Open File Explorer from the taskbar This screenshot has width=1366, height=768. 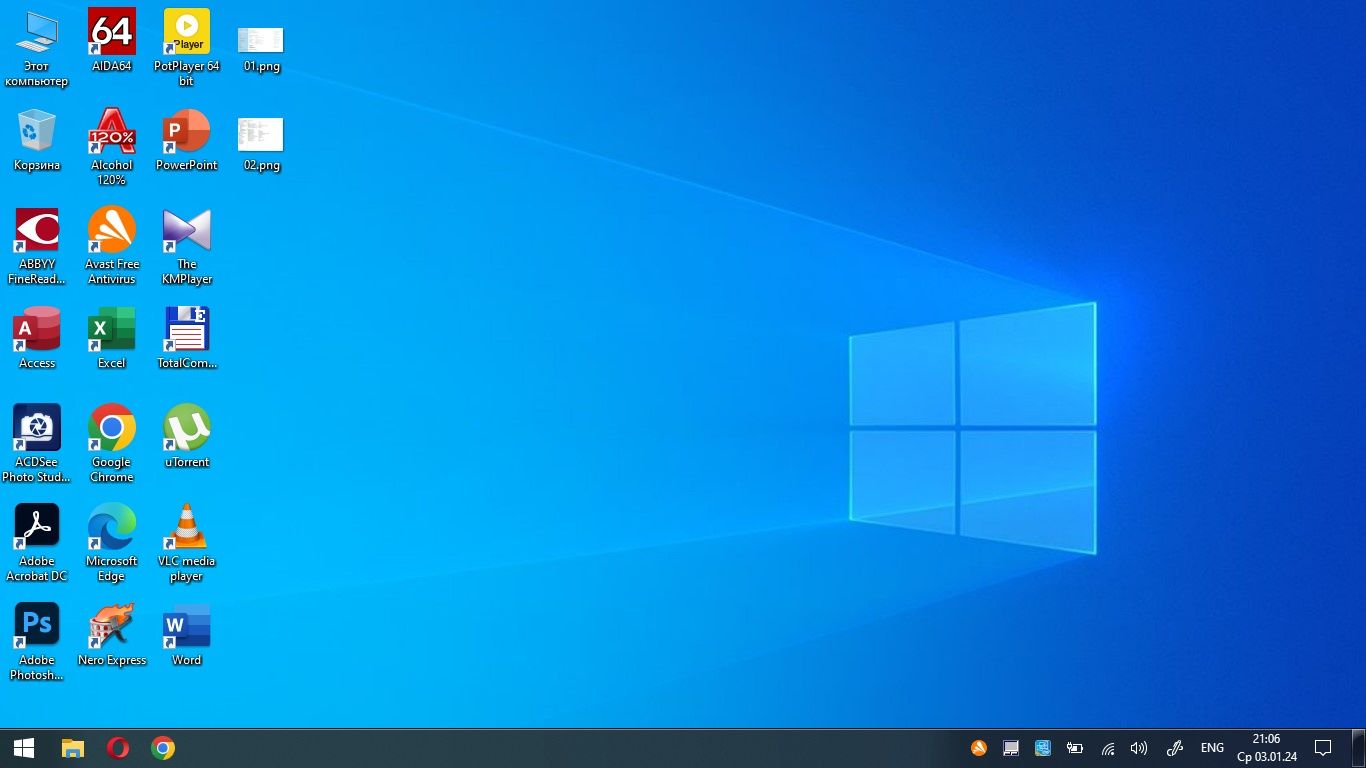(73, 748)
